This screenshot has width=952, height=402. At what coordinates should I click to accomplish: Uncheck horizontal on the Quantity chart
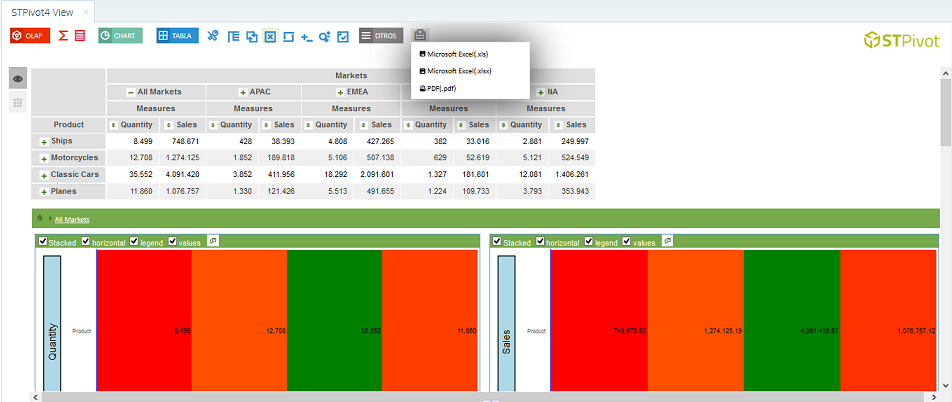click(x=86, y=242)
